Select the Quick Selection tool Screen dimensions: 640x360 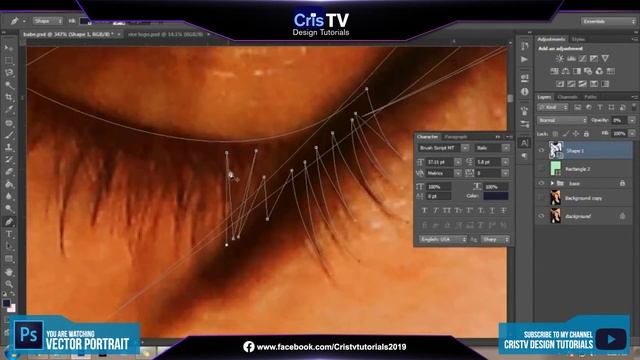click(9, 85)
